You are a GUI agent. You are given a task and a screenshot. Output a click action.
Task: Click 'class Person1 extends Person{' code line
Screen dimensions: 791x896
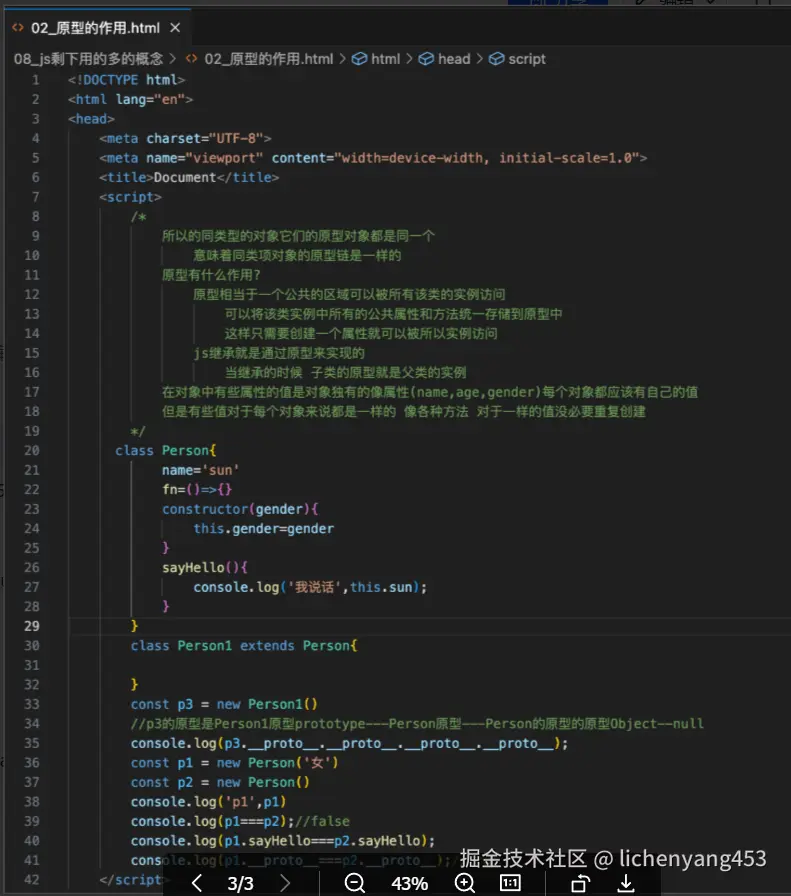tap(243, 646)
